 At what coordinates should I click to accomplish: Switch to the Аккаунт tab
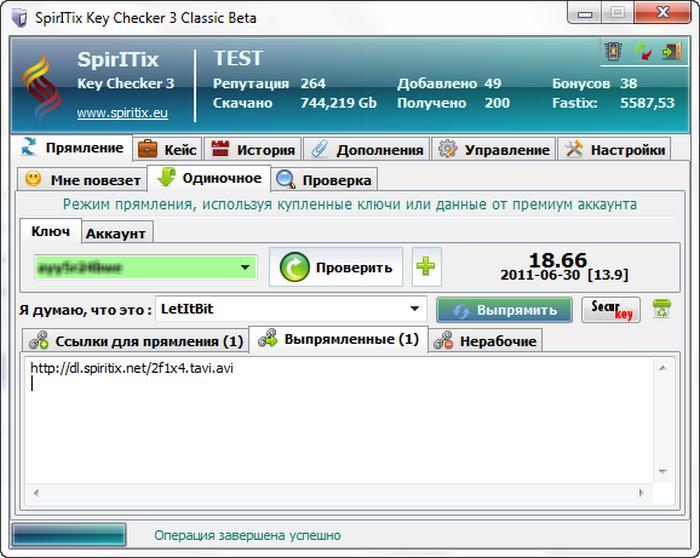point(116,233)
